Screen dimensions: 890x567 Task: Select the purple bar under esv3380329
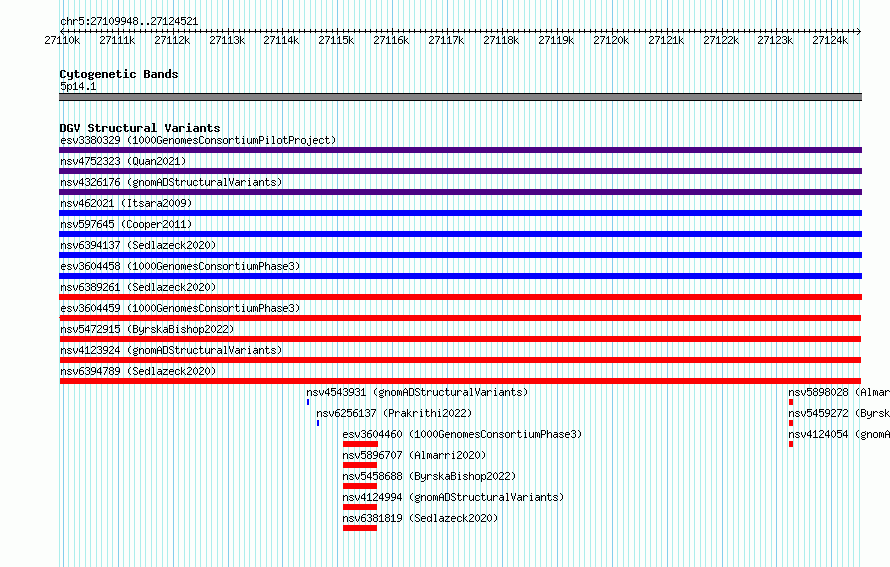460,150
